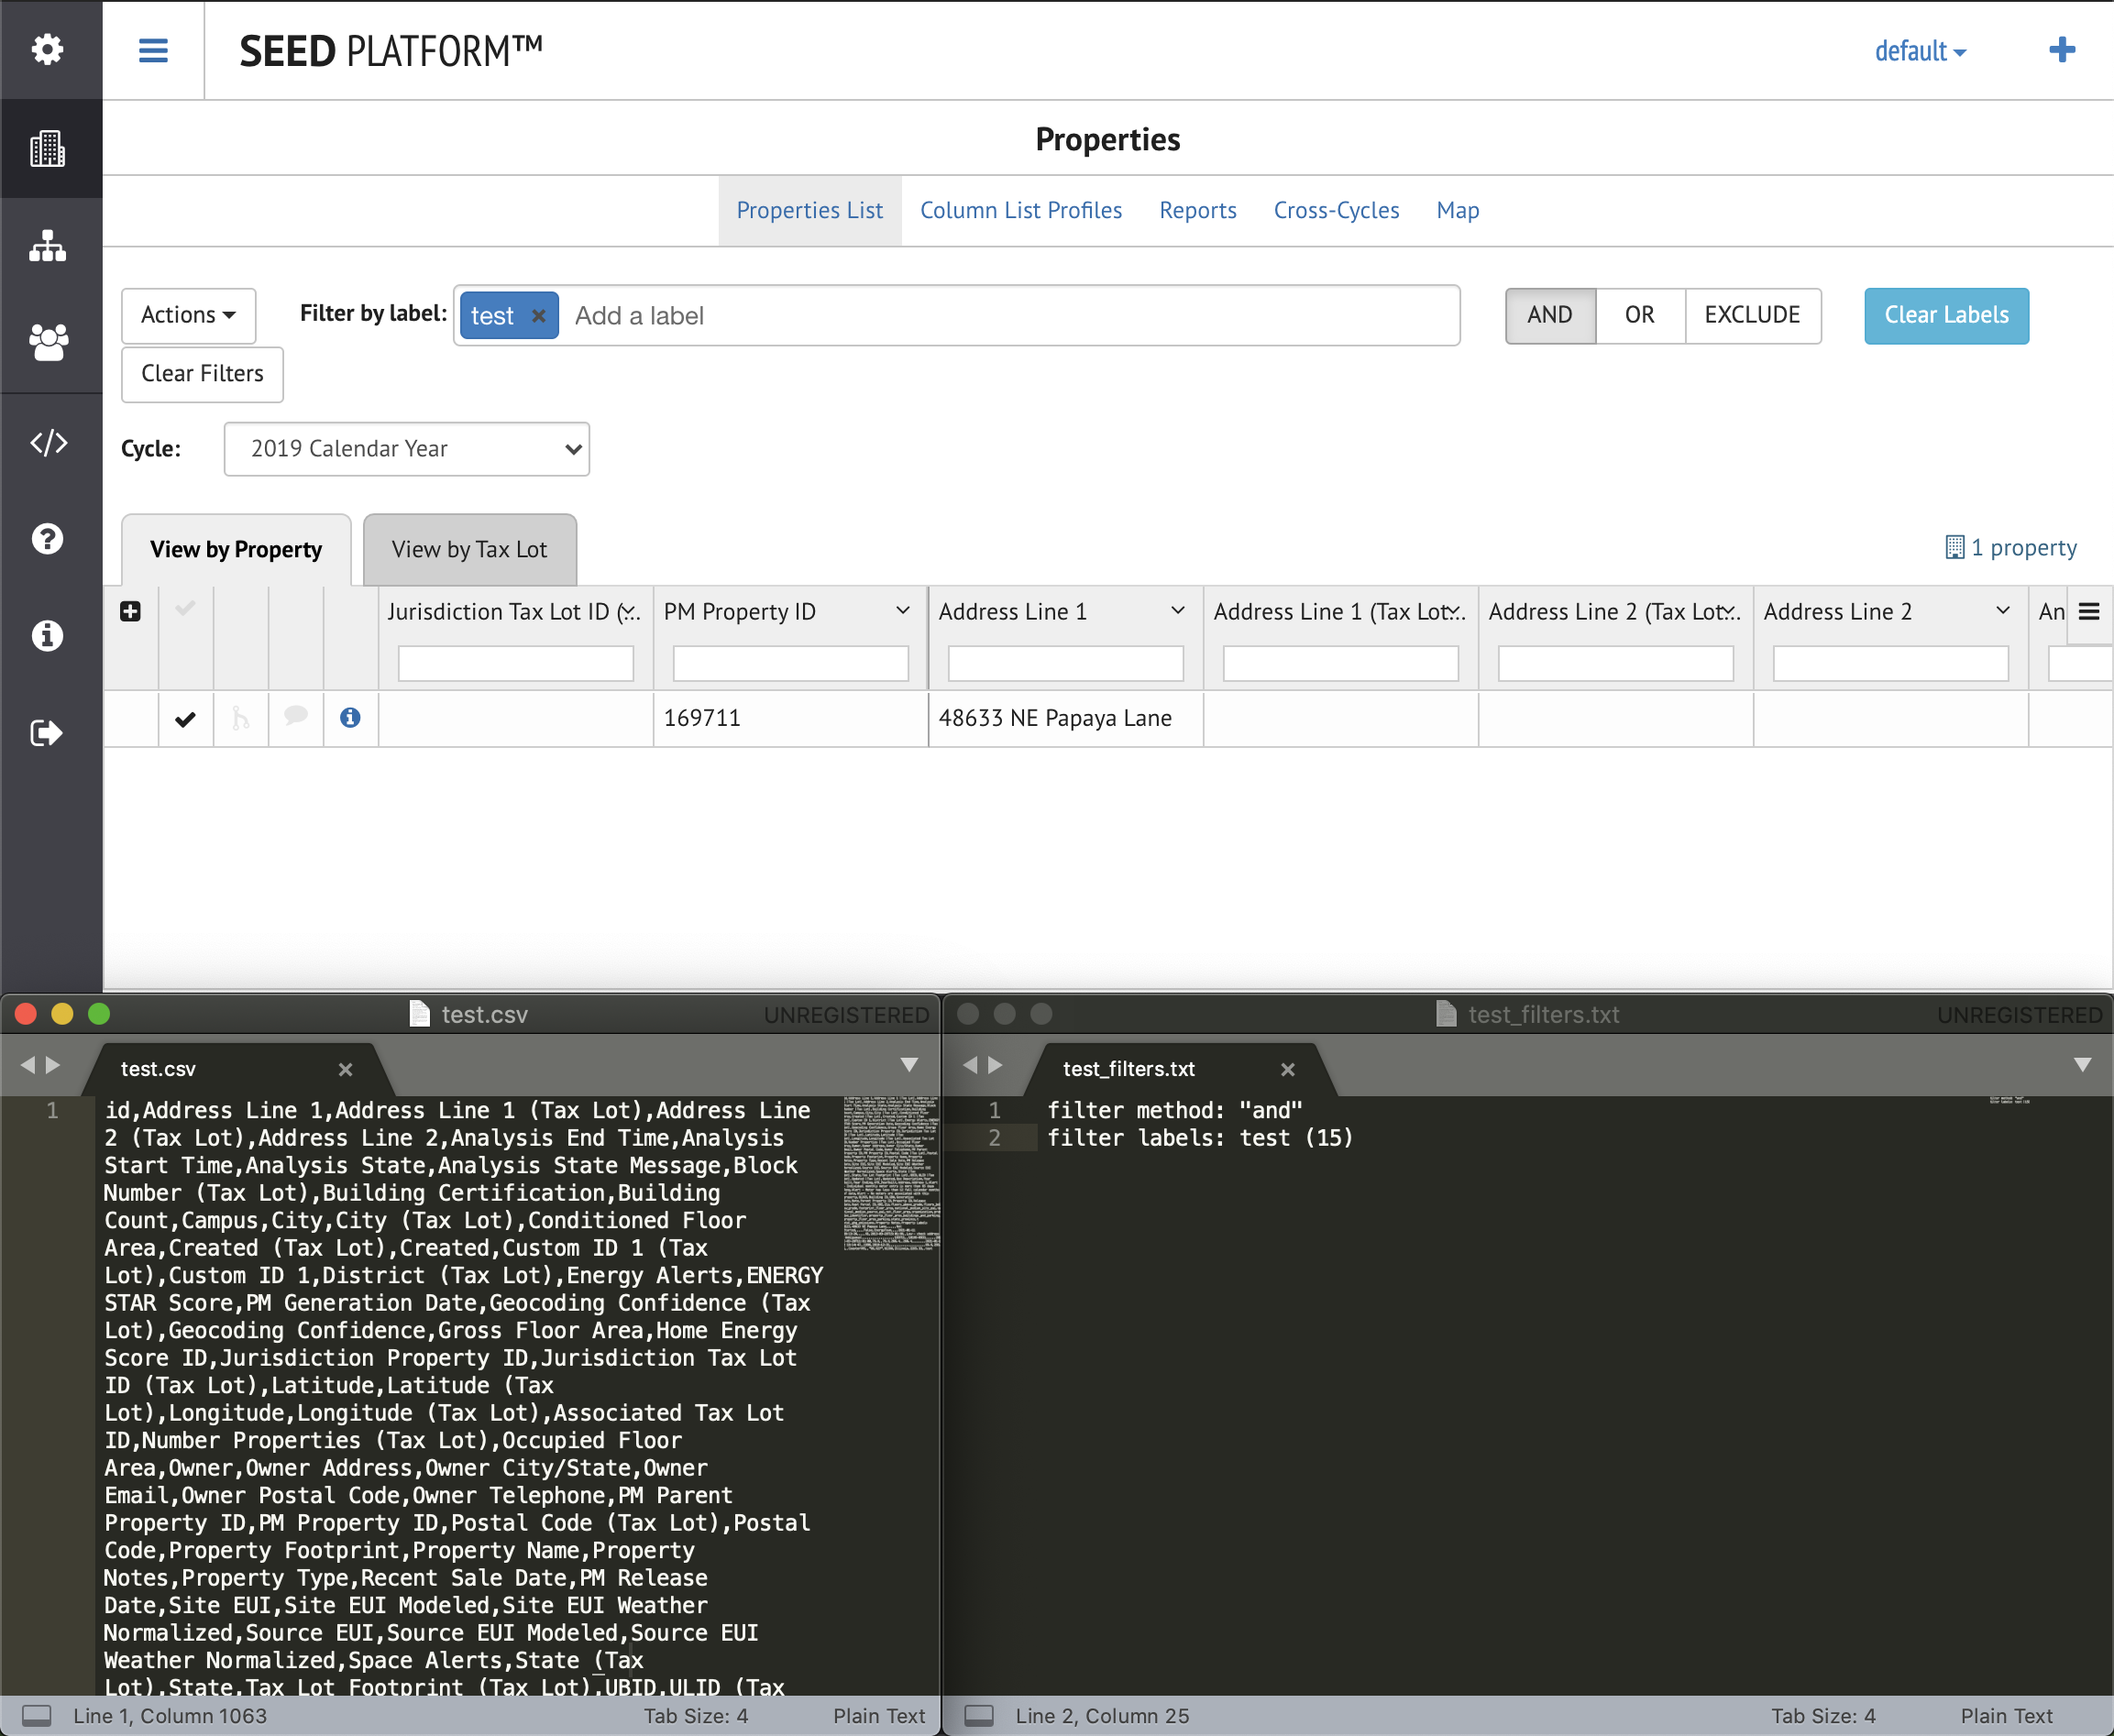The image size is (2114, 1736).
Task: Open the Actions dropdown
Action: pyautogui.click(x=188, y=315)
